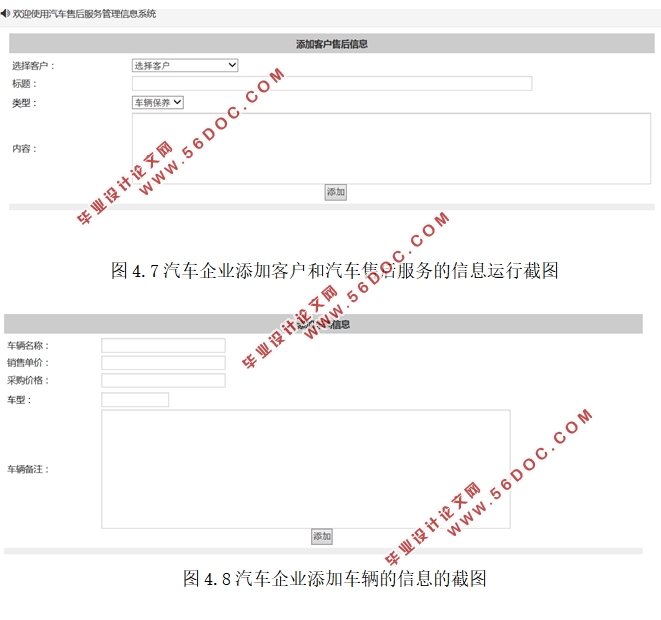661x620 pixels.
Task: Click 添加 button under customer after-sales form
Action: (x=336, y=192)
